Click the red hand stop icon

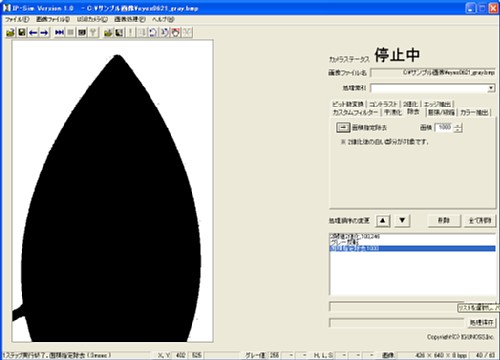pyautogui.click(x=175, y=32)
